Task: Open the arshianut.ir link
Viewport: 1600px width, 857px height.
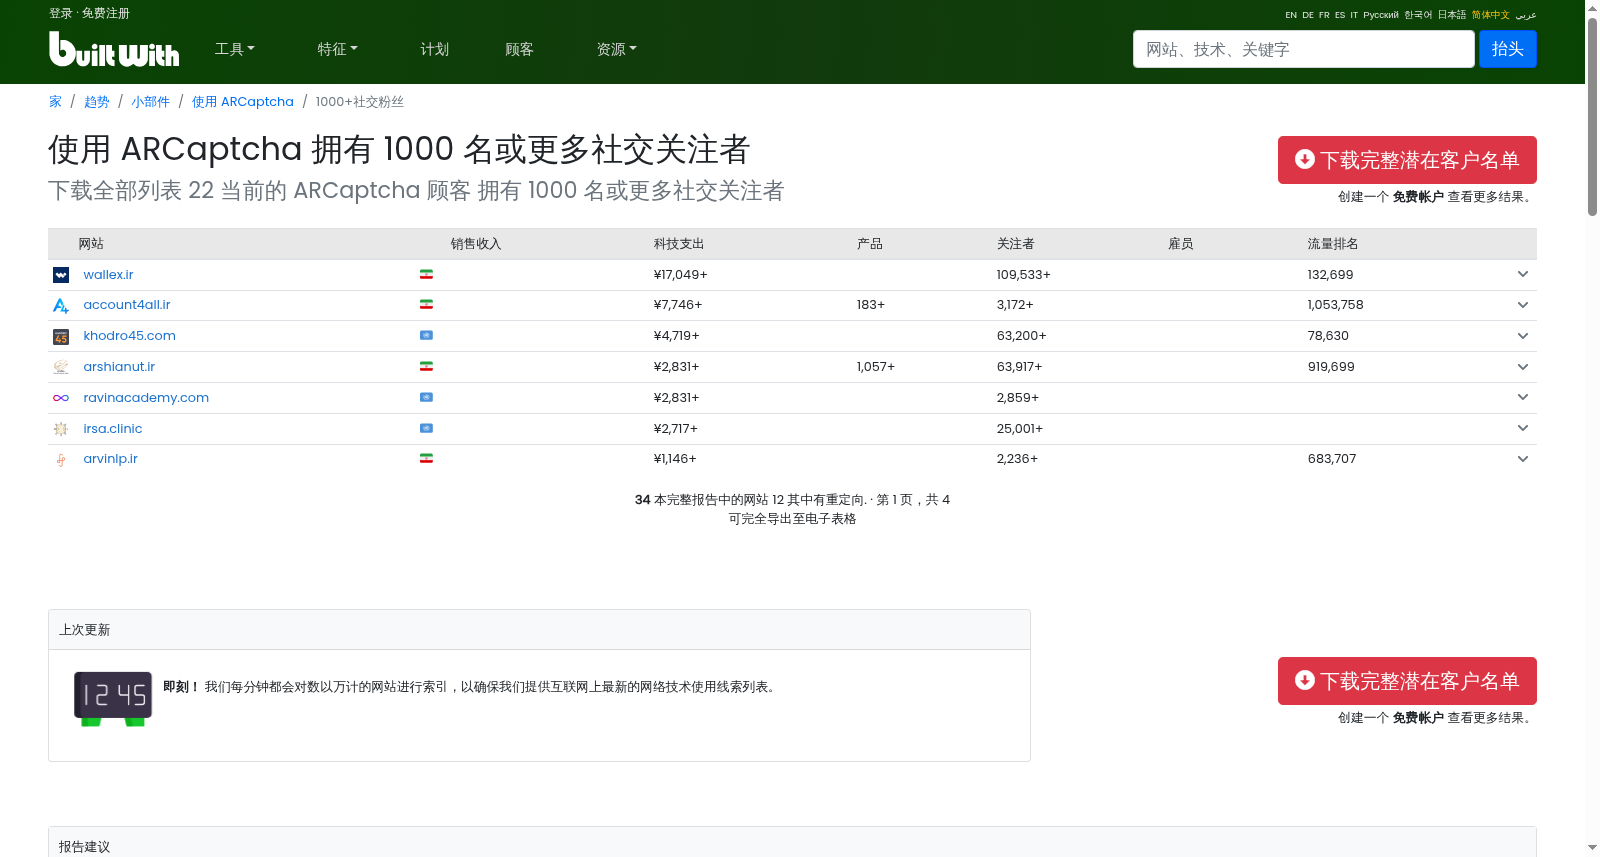Action: coord(119,367)
